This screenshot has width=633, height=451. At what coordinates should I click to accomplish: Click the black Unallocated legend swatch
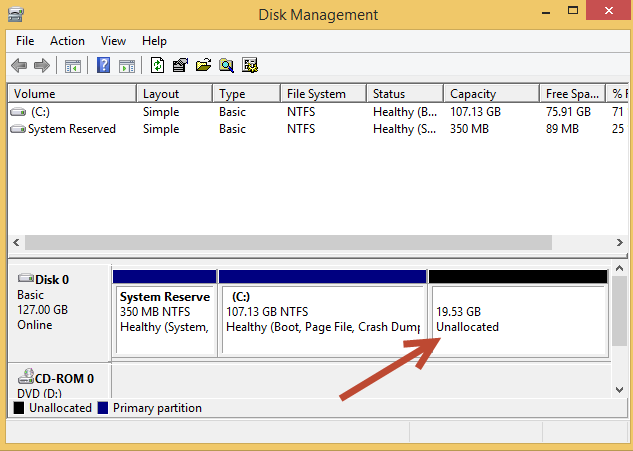coord(19,408)
